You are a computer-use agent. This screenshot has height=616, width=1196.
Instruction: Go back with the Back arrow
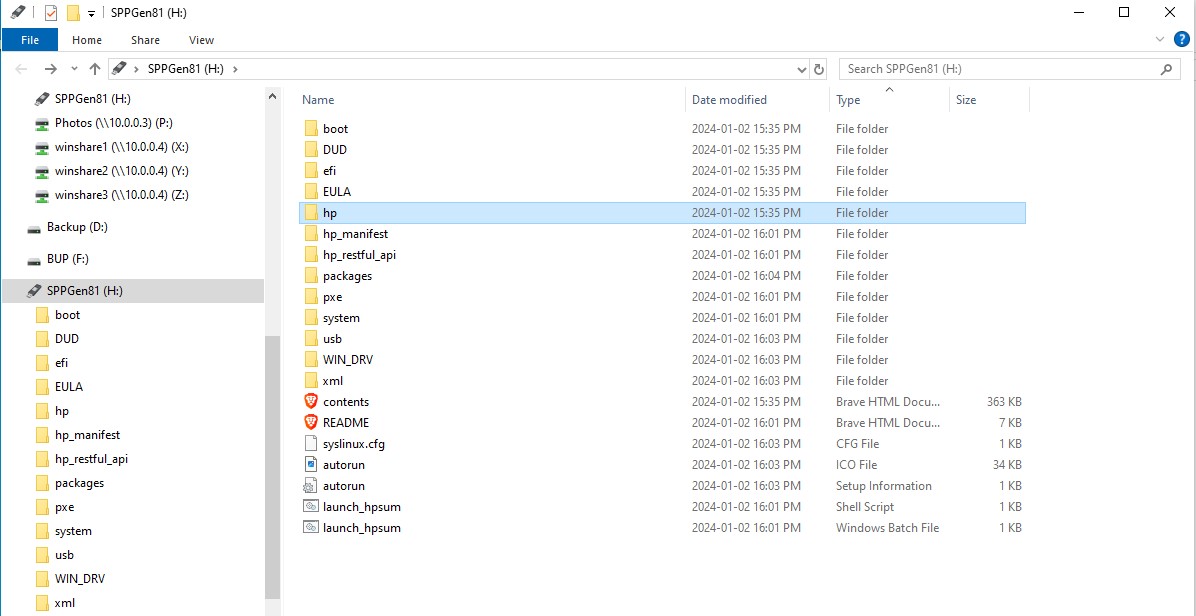tap(21, 69)
